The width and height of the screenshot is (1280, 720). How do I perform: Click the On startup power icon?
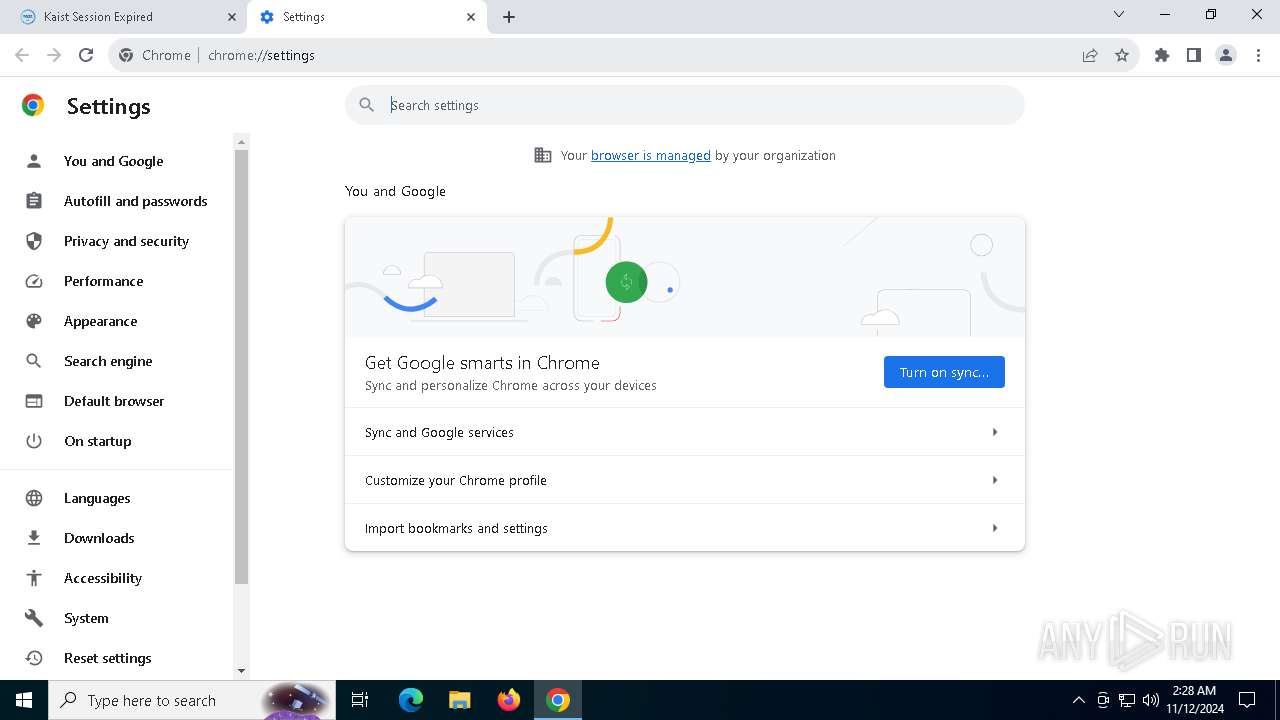pos(34,441)
